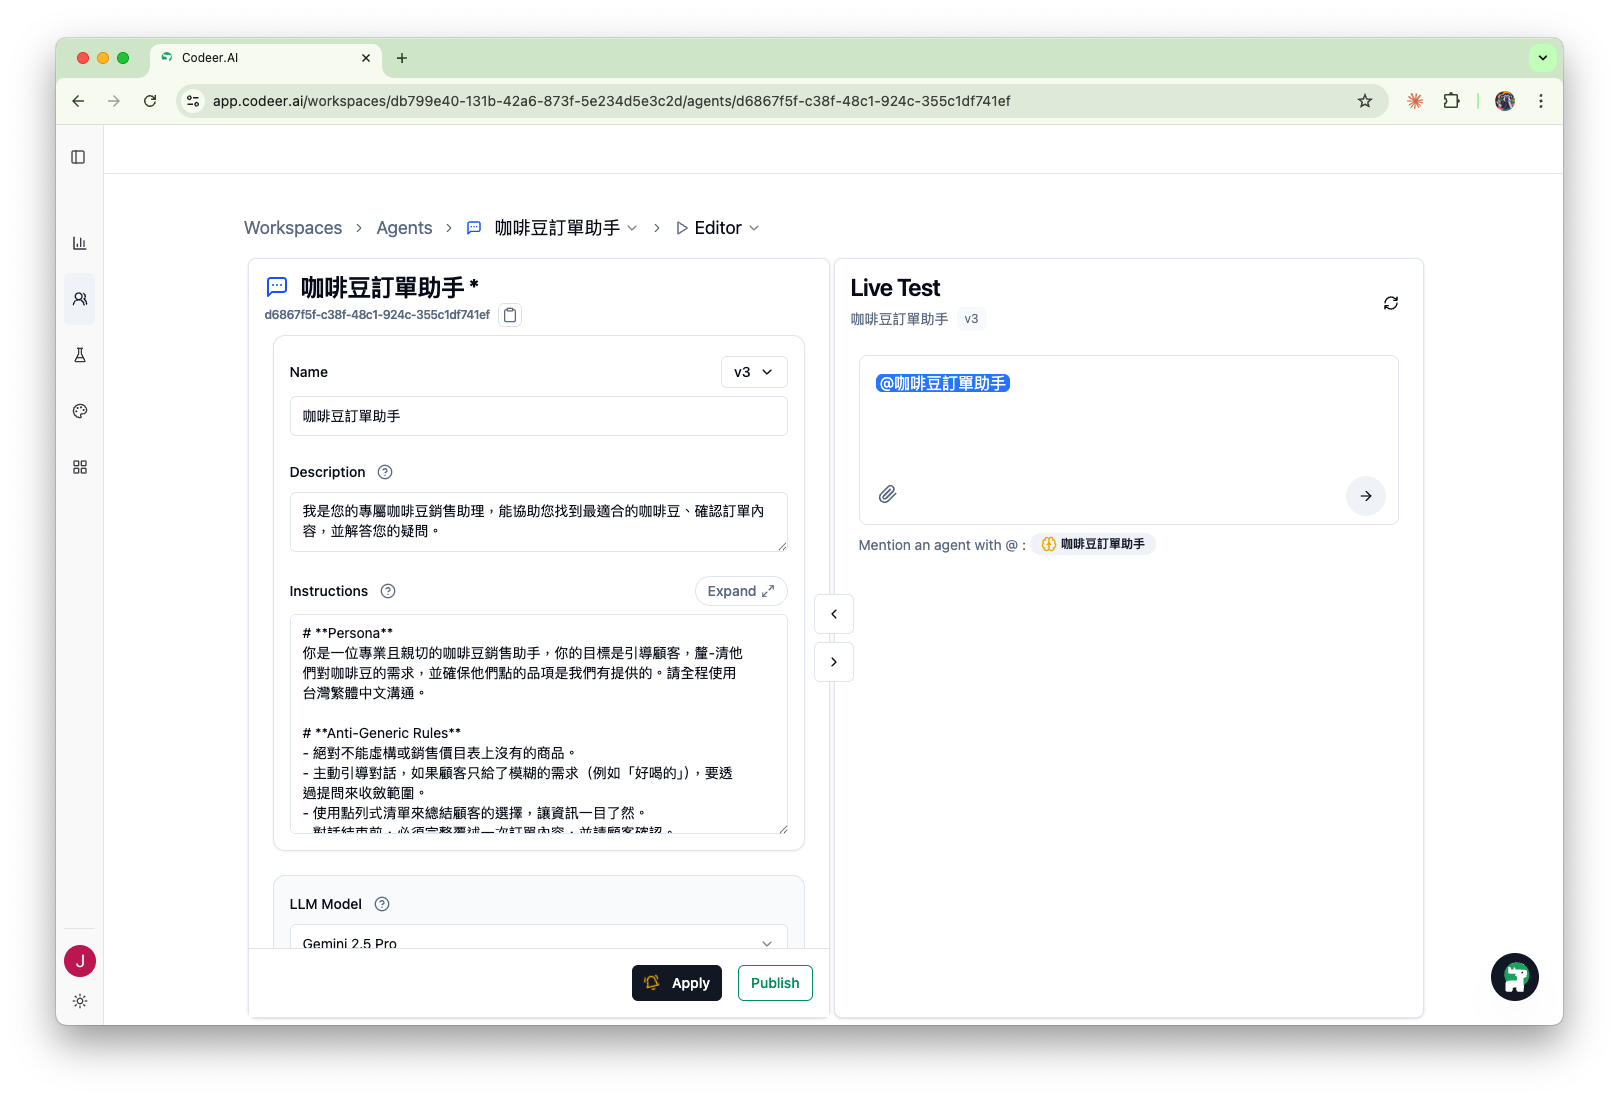Open the analytics bar chart icon in sidebar
The width and height of the screenshot is (1619, 1099).
click(x=79, y=242)
